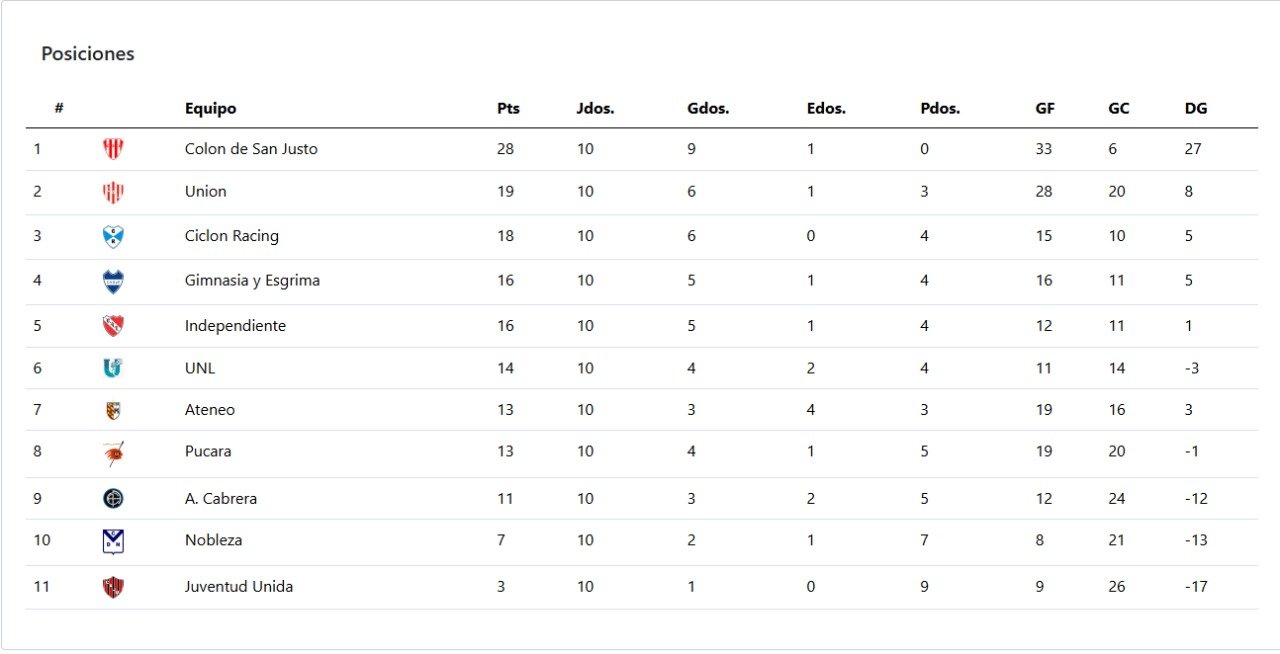The height and width of the screenshot is (654, 1280).
Task: Click the Union team crest icon
Action: pos(113,192)
